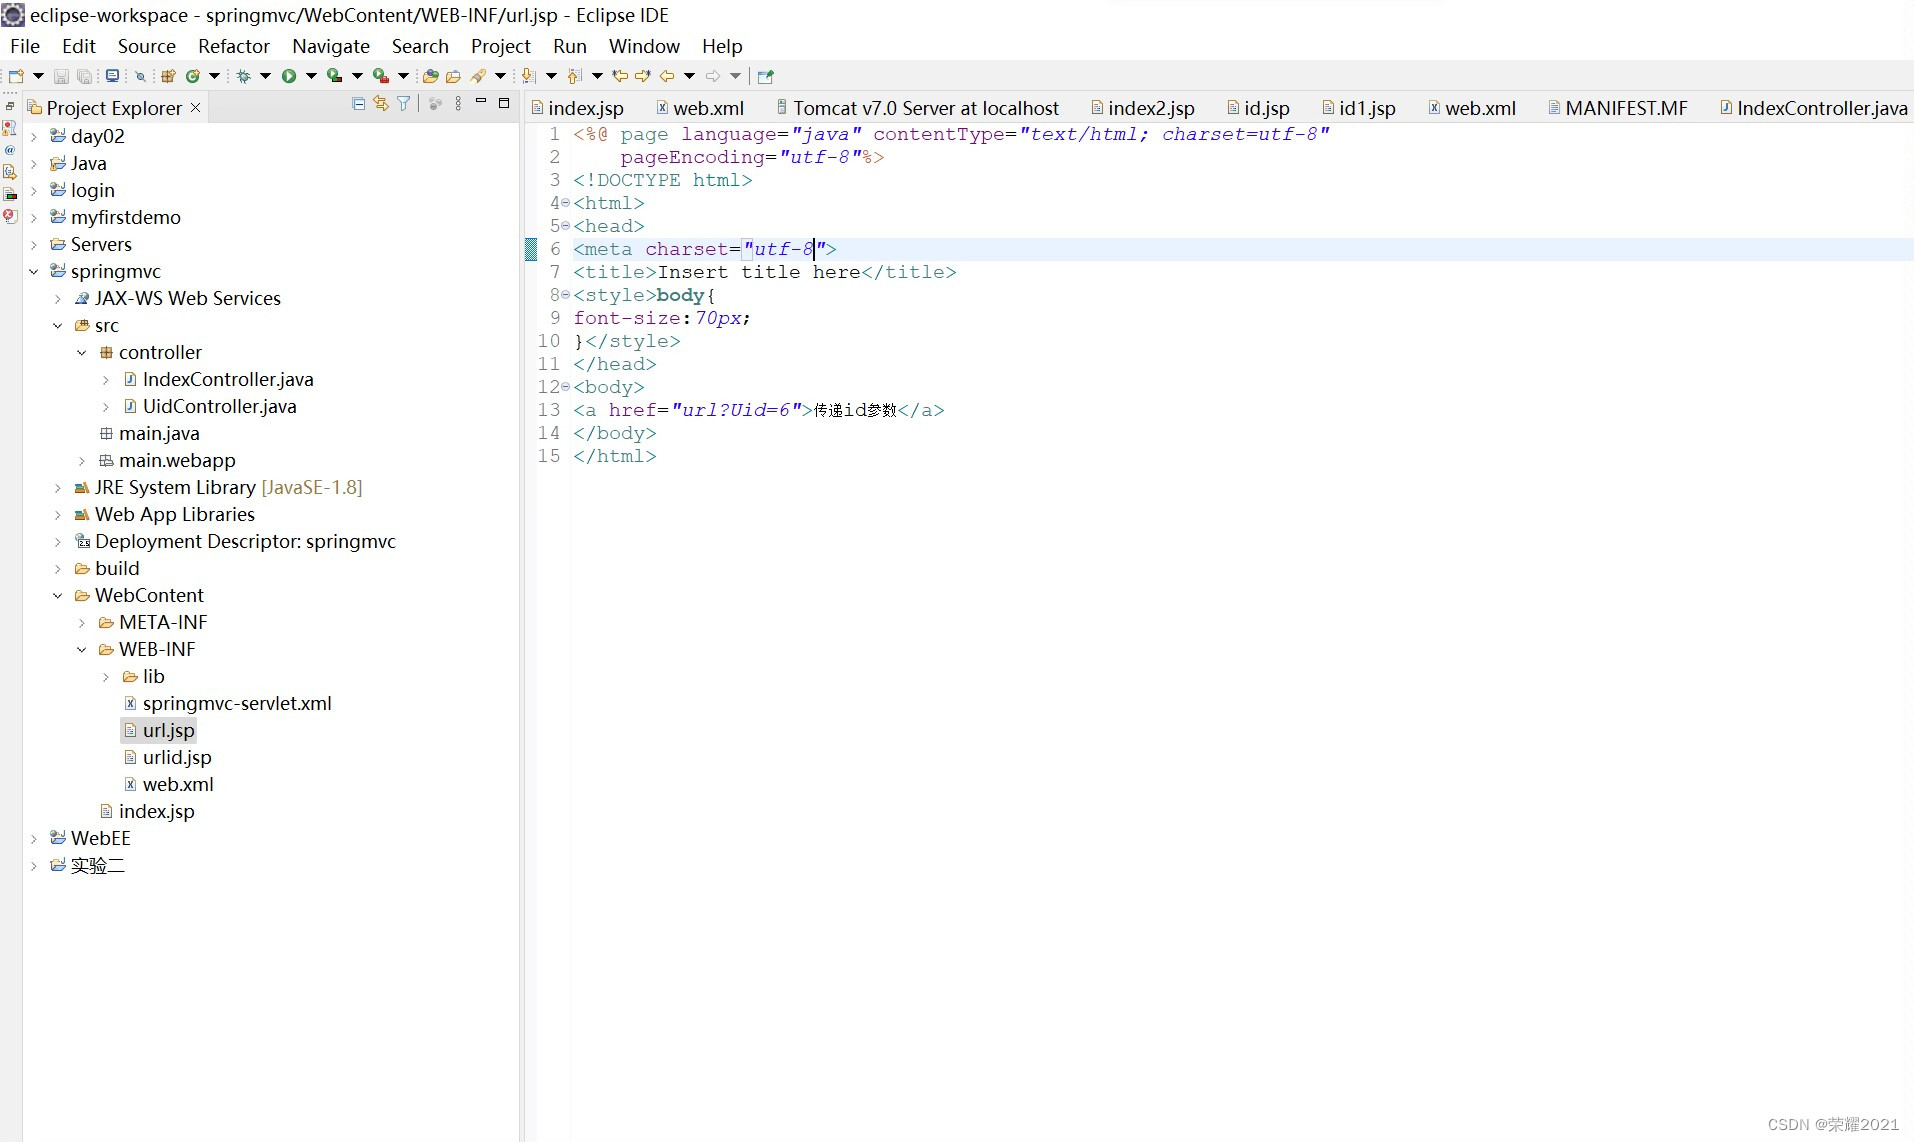Click the Last Edit Location icon
Image resolution: width=1914 pixels, height=1142 pixels.
pyautogui.click(x=620, y=76)
